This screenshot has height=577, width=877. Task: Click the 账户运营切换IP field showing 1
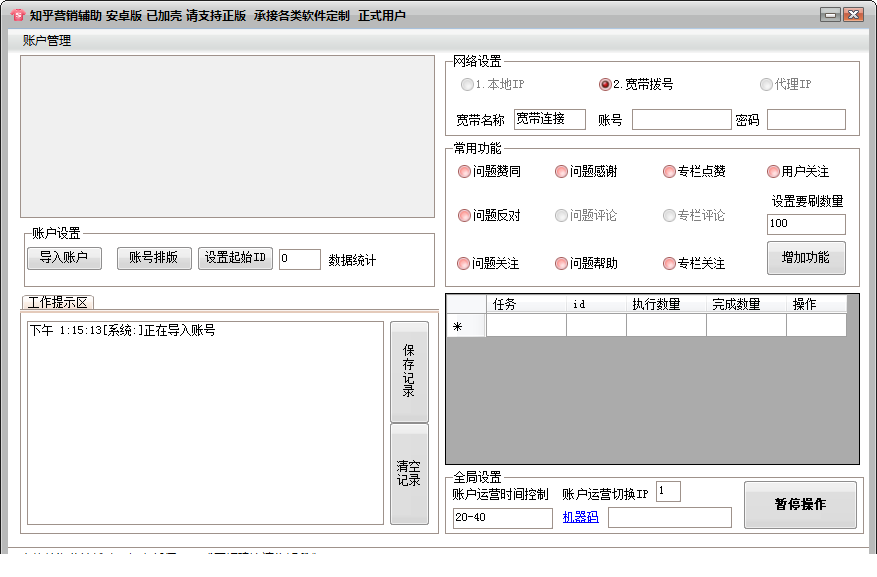(668, 491)
